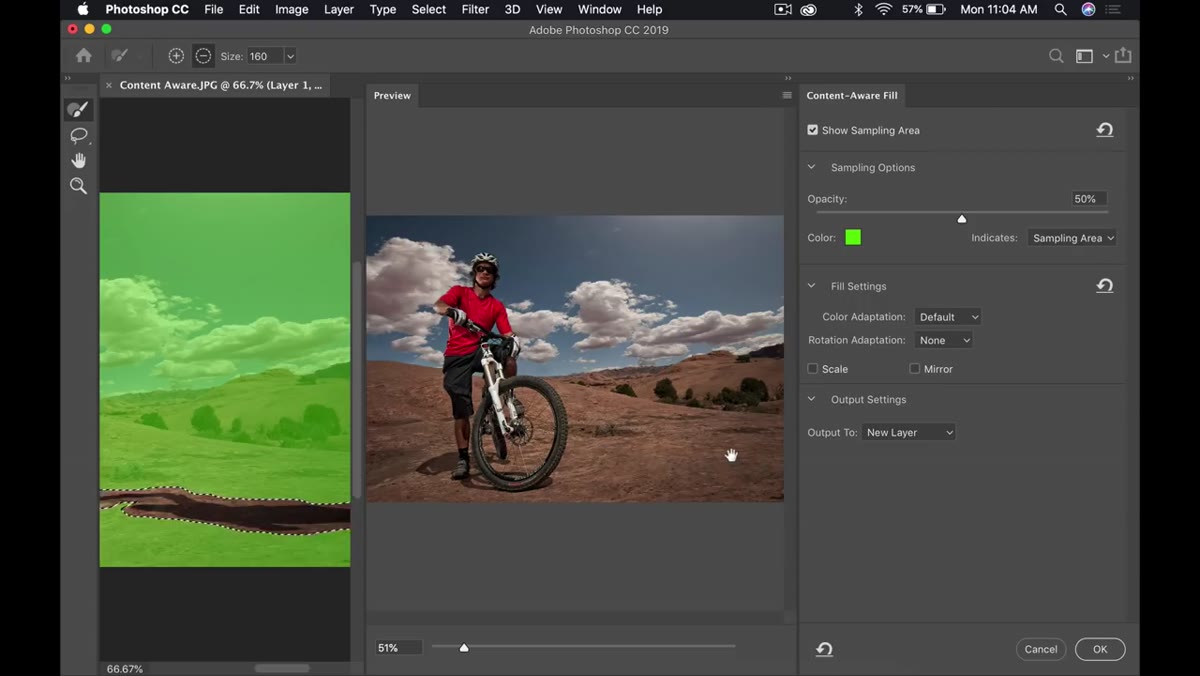
Task: Open Siri from the menu bar
Action: [x=1088, y=9]
